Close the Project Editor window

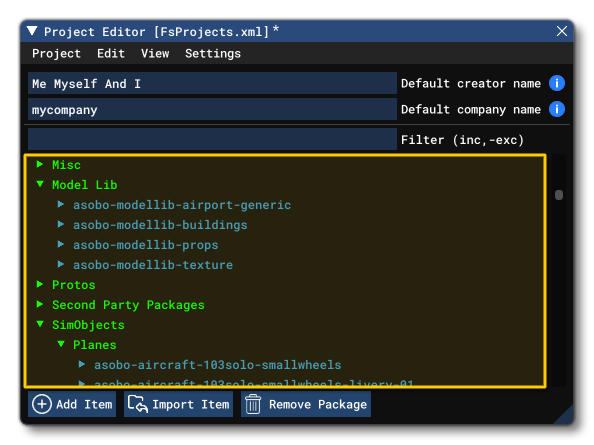coord(561,31)
